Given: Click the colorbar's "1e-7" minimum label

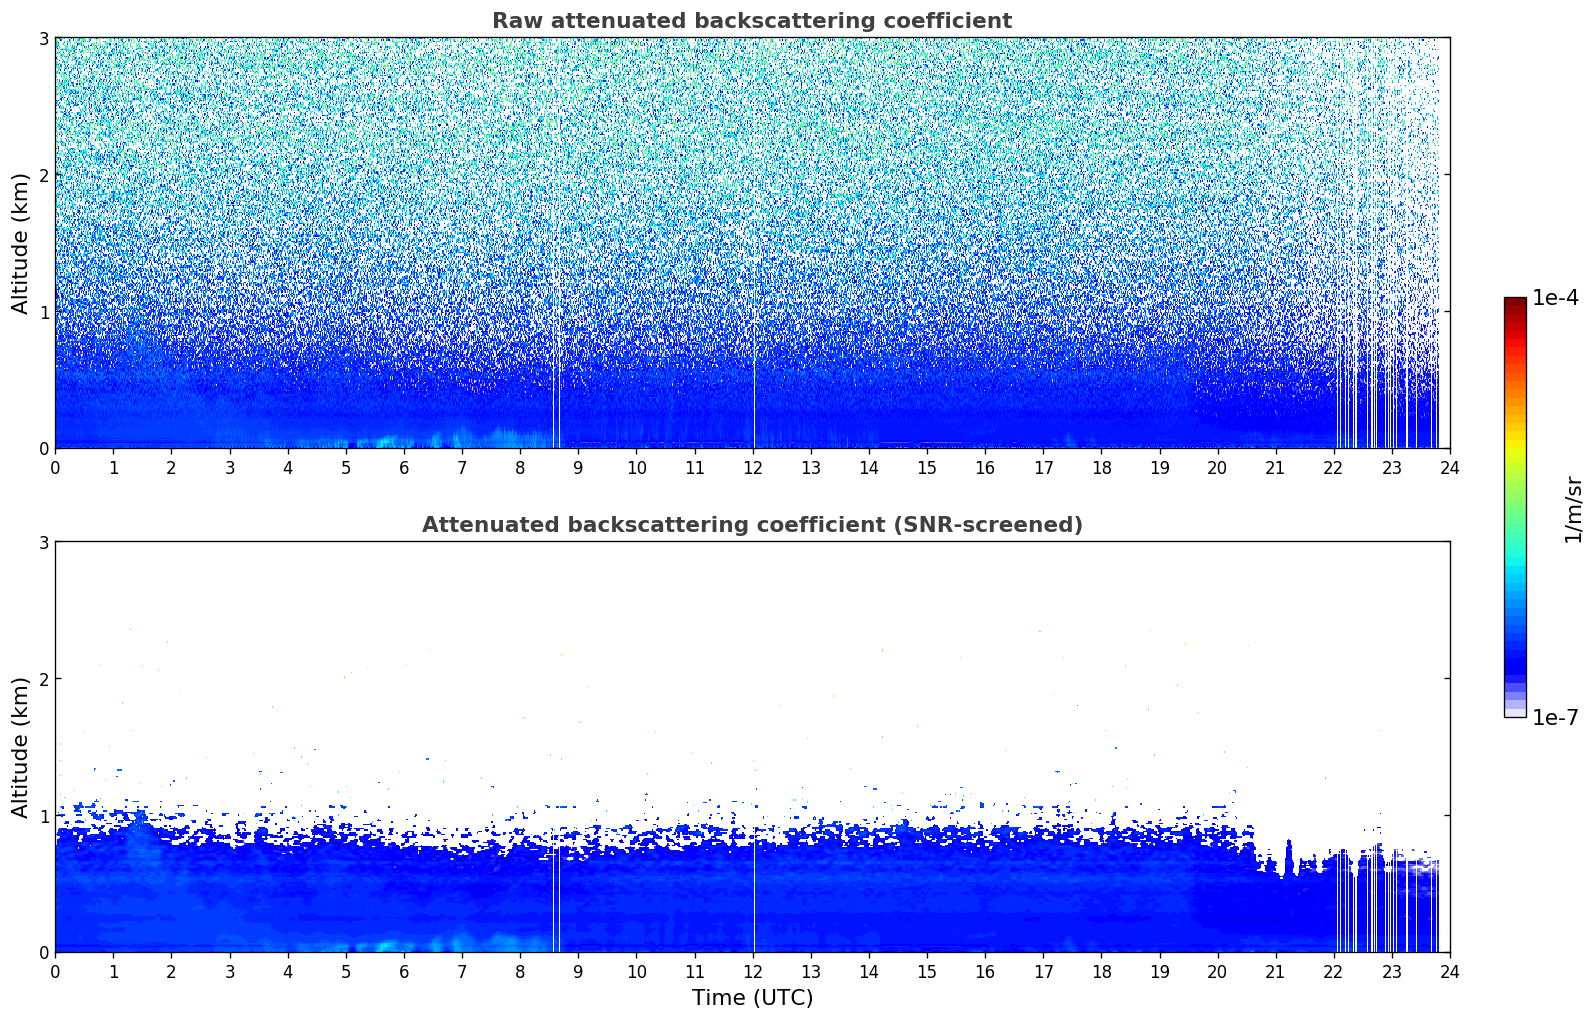Looking at the screenshot, I should (1554, 717).
